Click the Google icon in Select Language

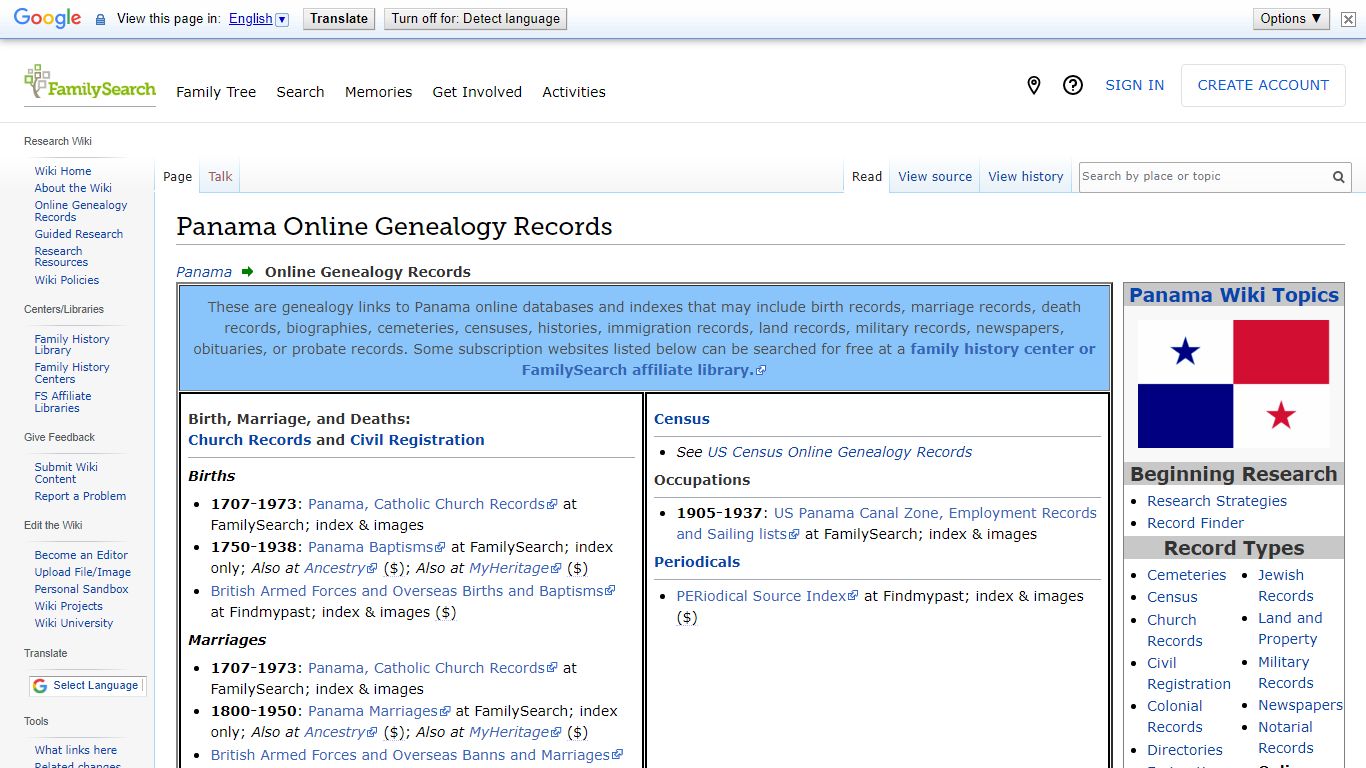40,686
